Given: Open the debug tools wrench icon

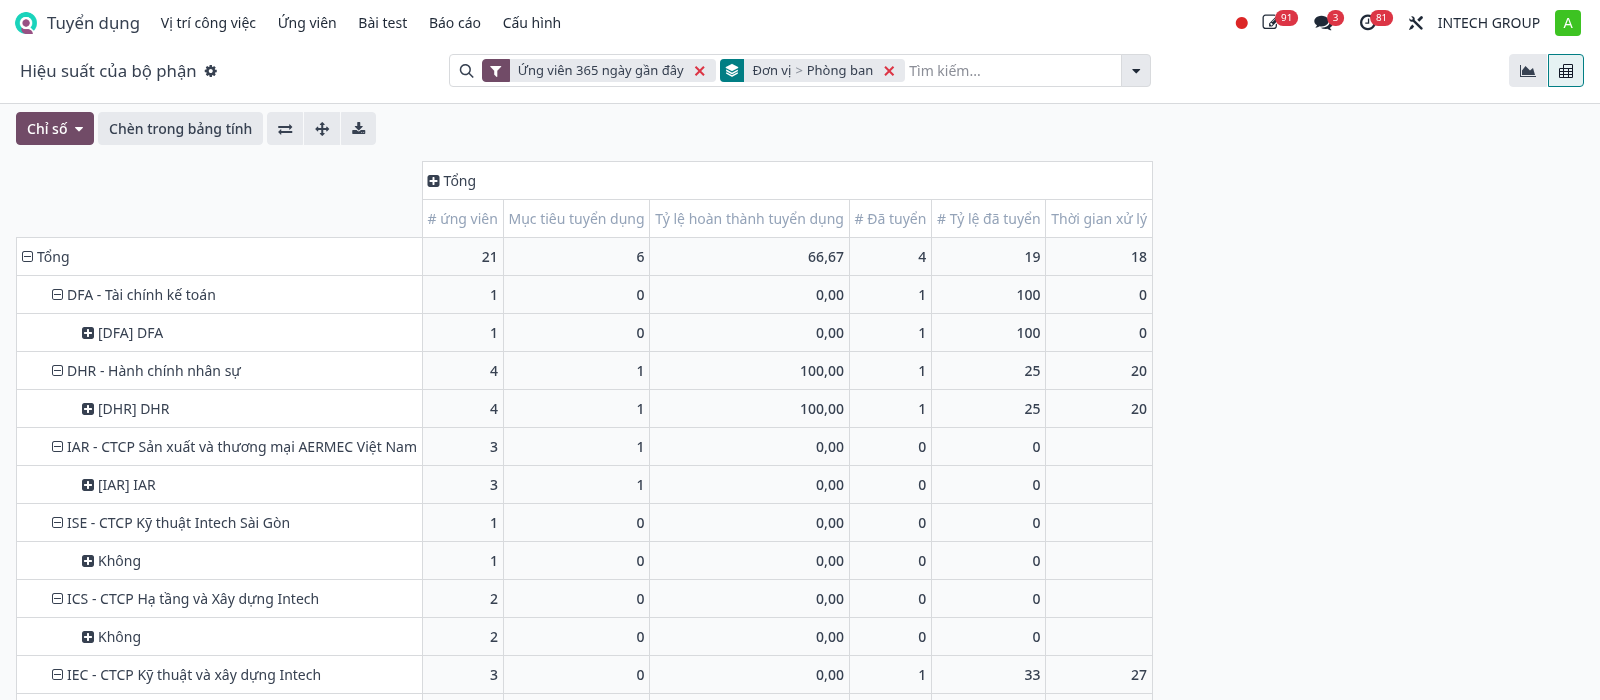Looking at the screenshot, I should 1416,23.
